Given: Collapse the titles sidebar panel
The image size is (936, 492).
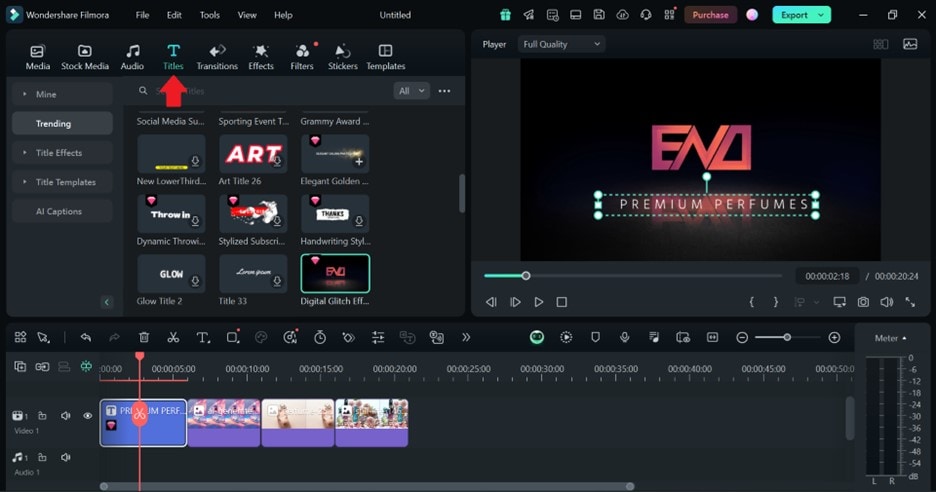Looking at the screenshot, I should coord(106,302).
